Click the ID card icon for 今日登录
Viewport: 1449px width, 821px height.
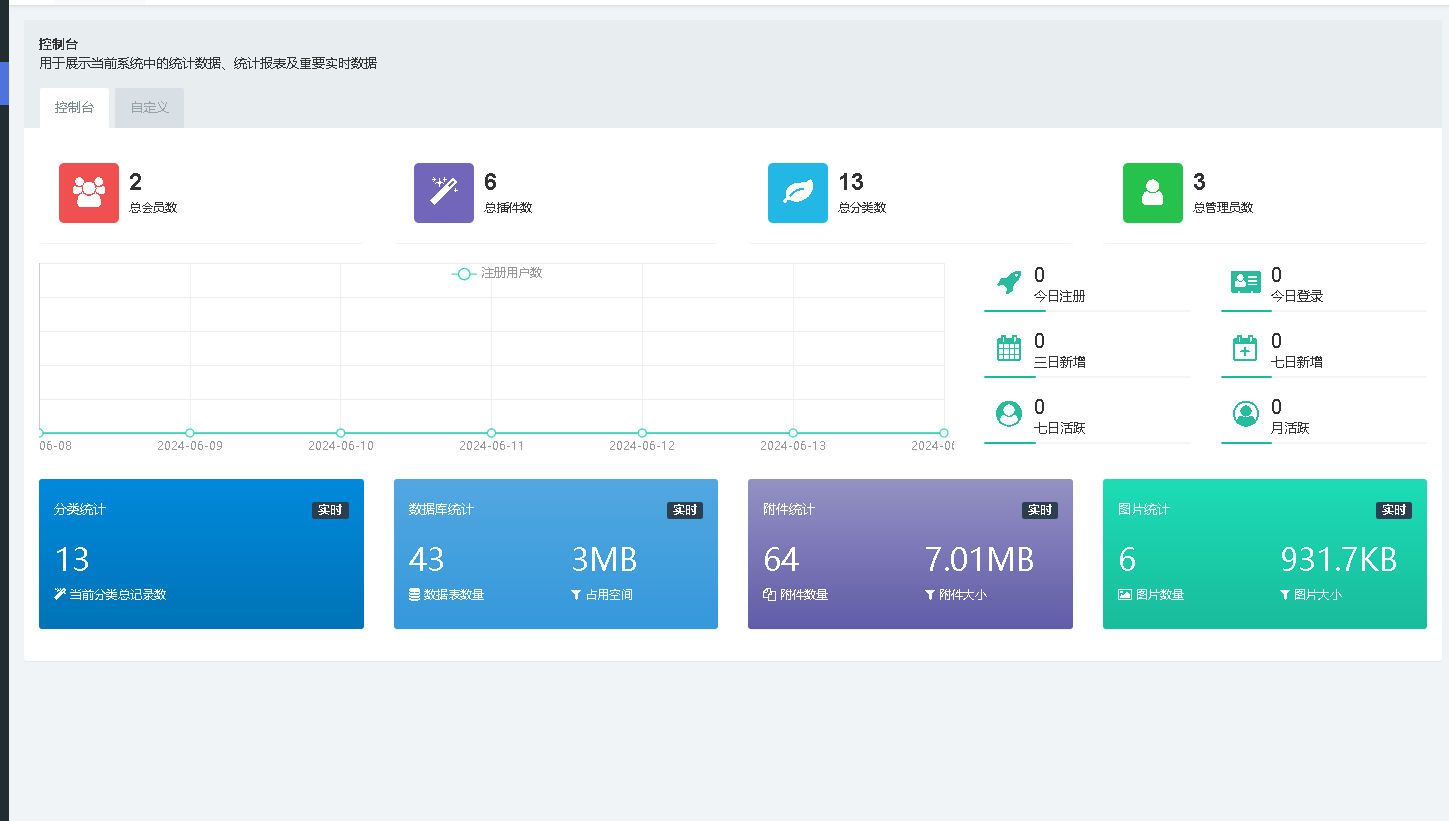1245,282
